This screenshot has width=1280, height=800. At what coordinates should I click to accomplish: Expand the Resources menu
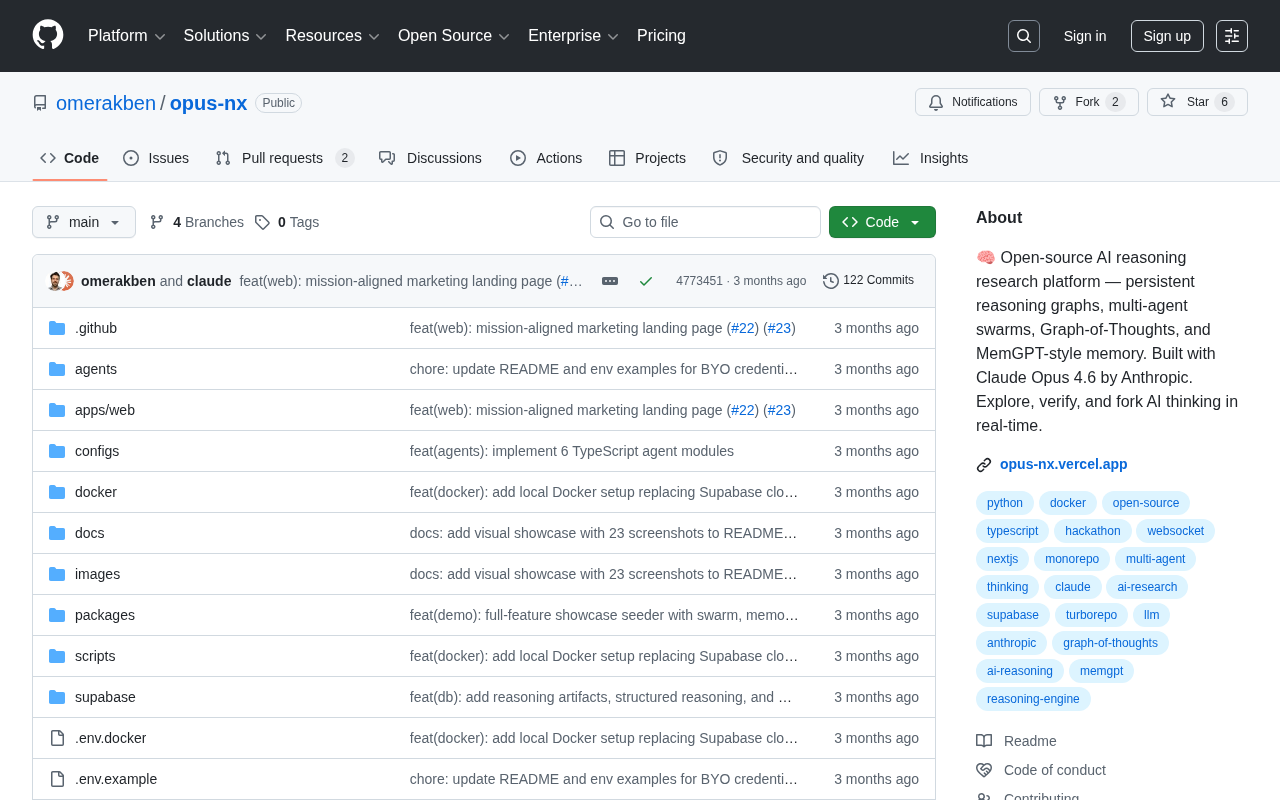click(x=333, y=36)
